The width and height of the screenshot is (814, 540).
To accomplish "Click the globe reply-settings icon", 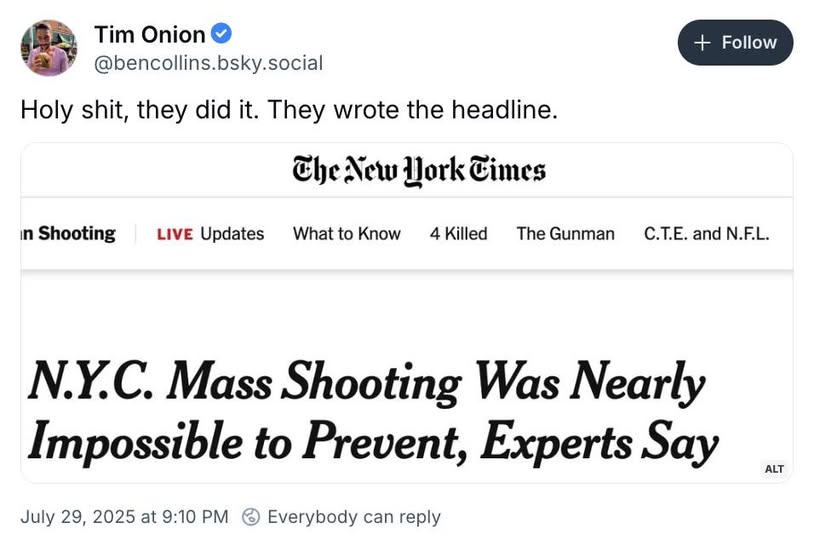I will tap(251, 517).
